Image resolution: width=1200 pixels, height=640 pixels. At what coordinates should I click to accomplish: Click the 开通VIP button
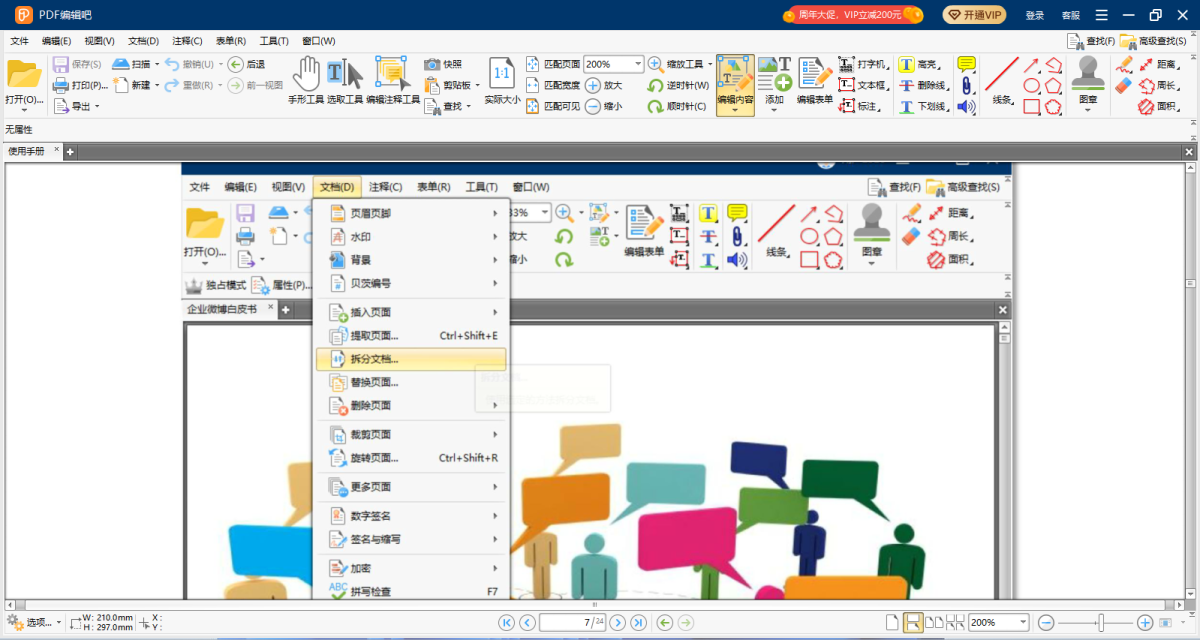[974, 15]
